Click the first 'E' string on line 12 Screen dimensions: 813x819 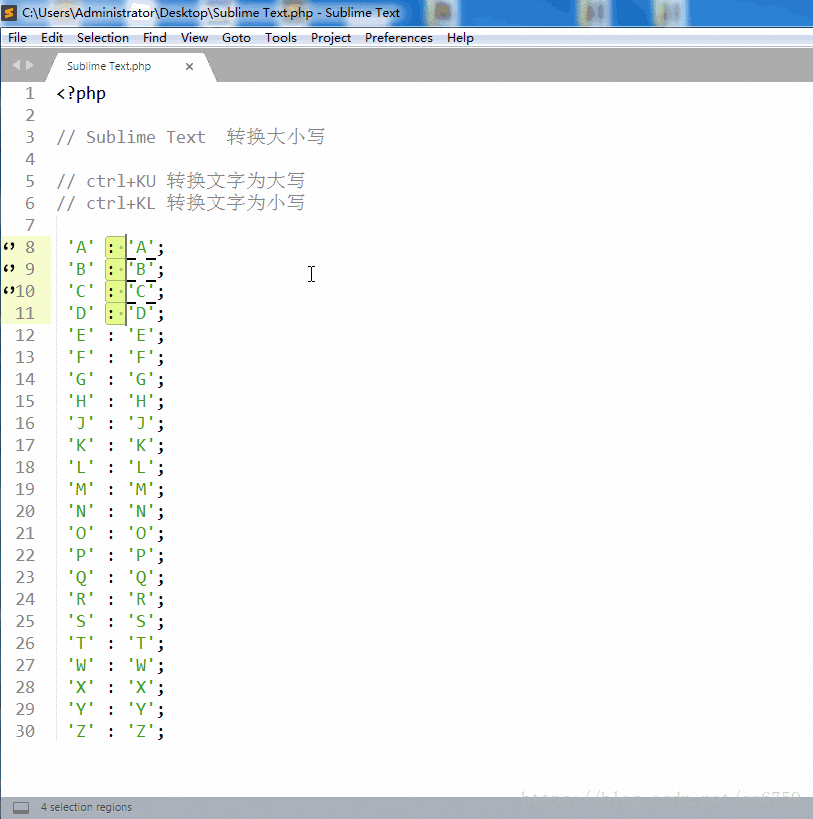click(81, 335)
